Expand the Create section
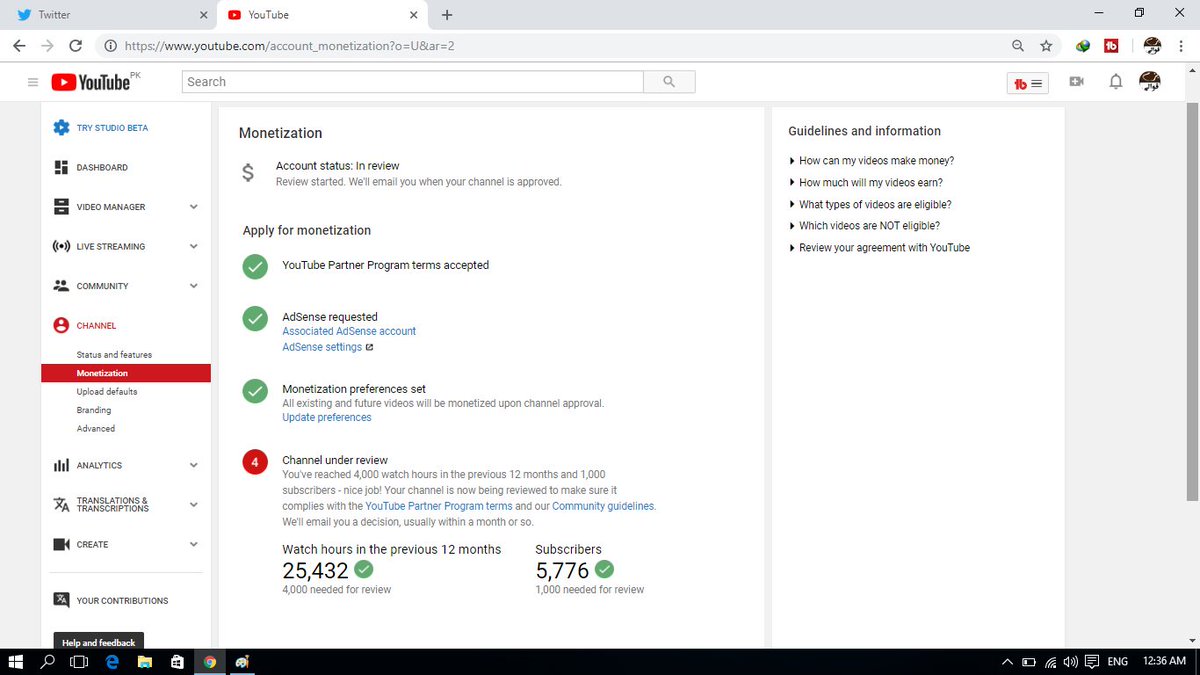 (194, 544)
